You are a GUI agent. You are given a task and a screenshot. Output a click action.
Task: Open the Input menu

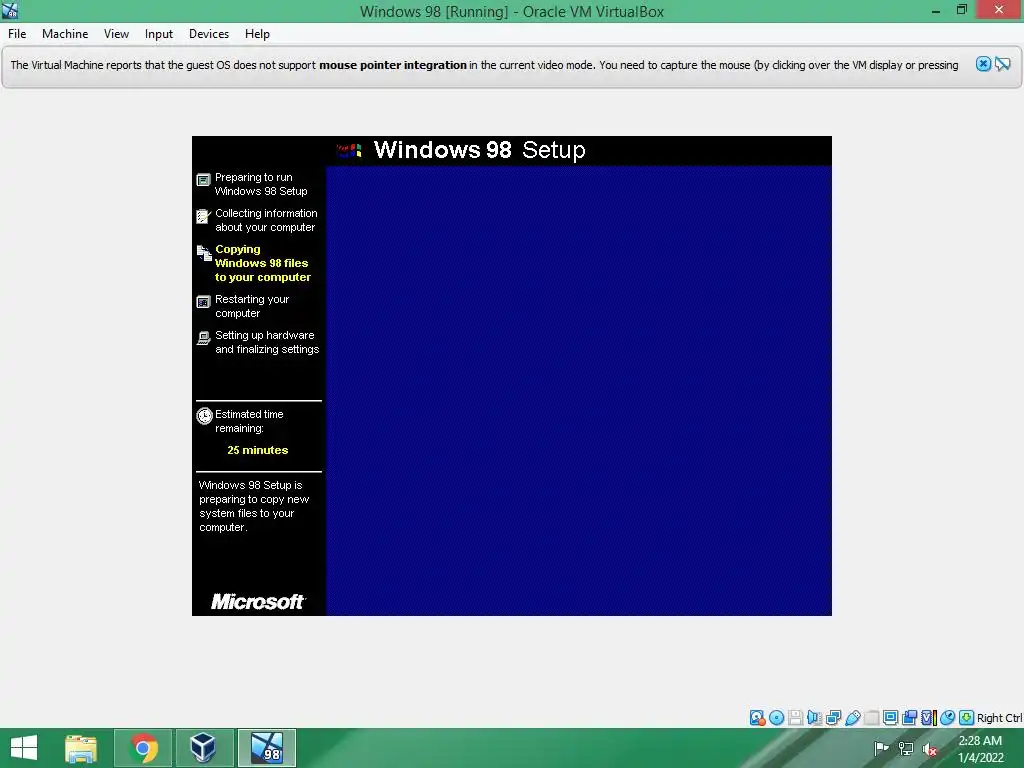click(x=159, y=34)
